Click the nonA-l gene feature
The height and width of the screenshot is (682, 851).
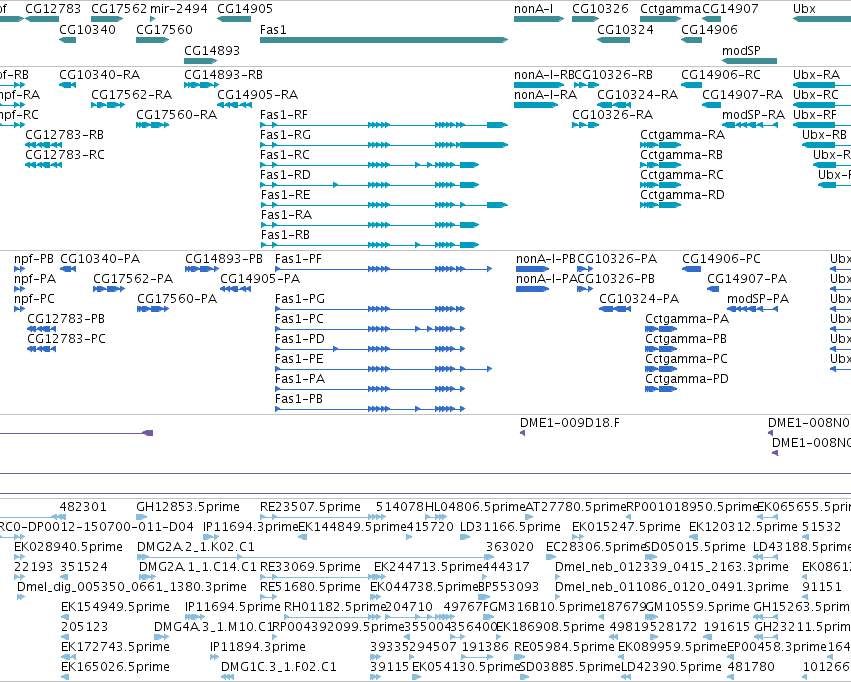[539, 19]
